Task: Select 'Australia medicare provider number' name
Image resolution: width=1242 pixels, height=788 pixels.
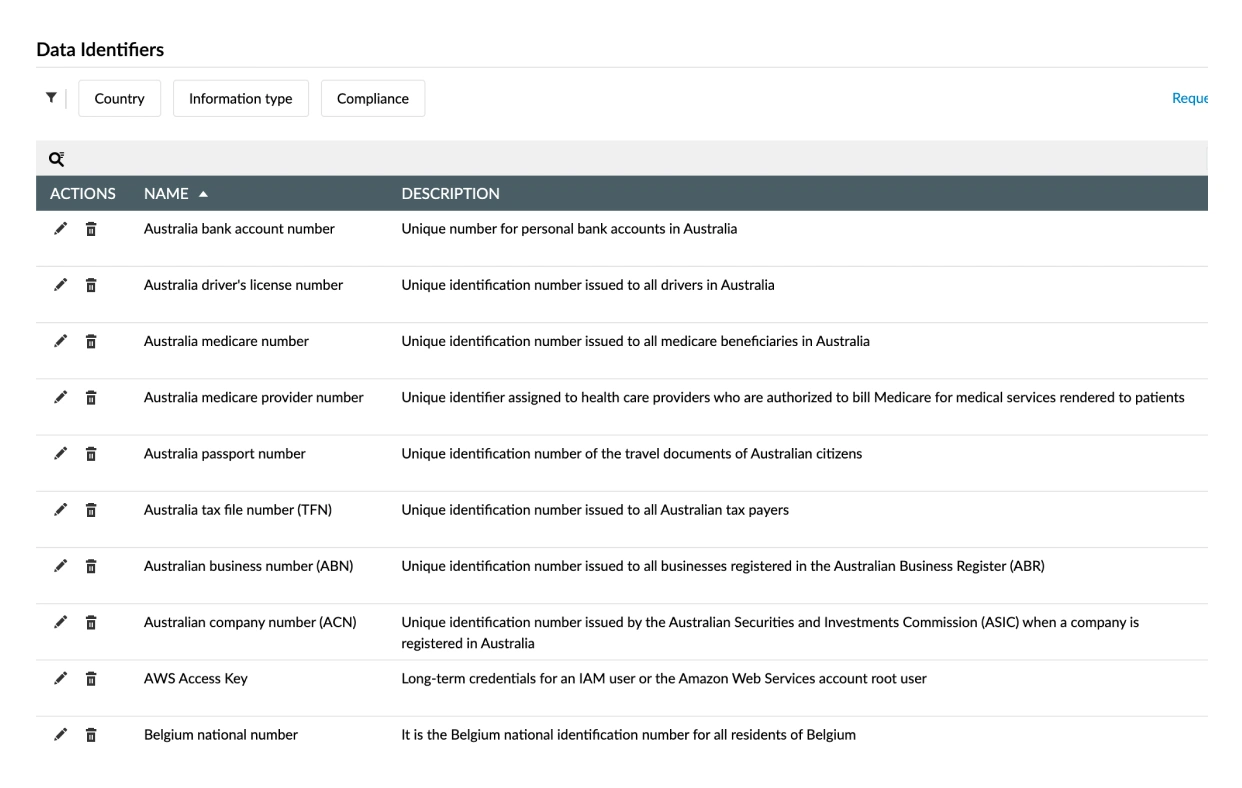Action: [x=254, y=398]
